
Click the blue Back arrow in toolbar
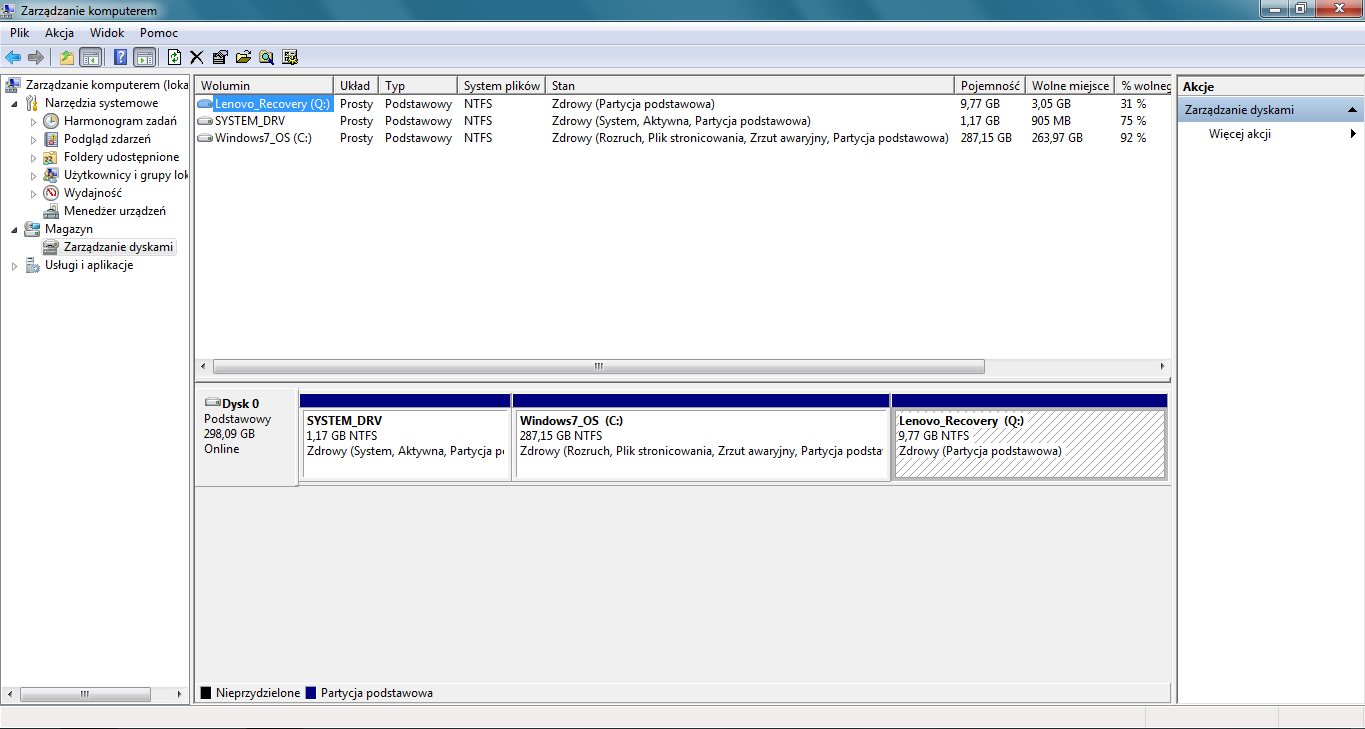tap(13, 57)
